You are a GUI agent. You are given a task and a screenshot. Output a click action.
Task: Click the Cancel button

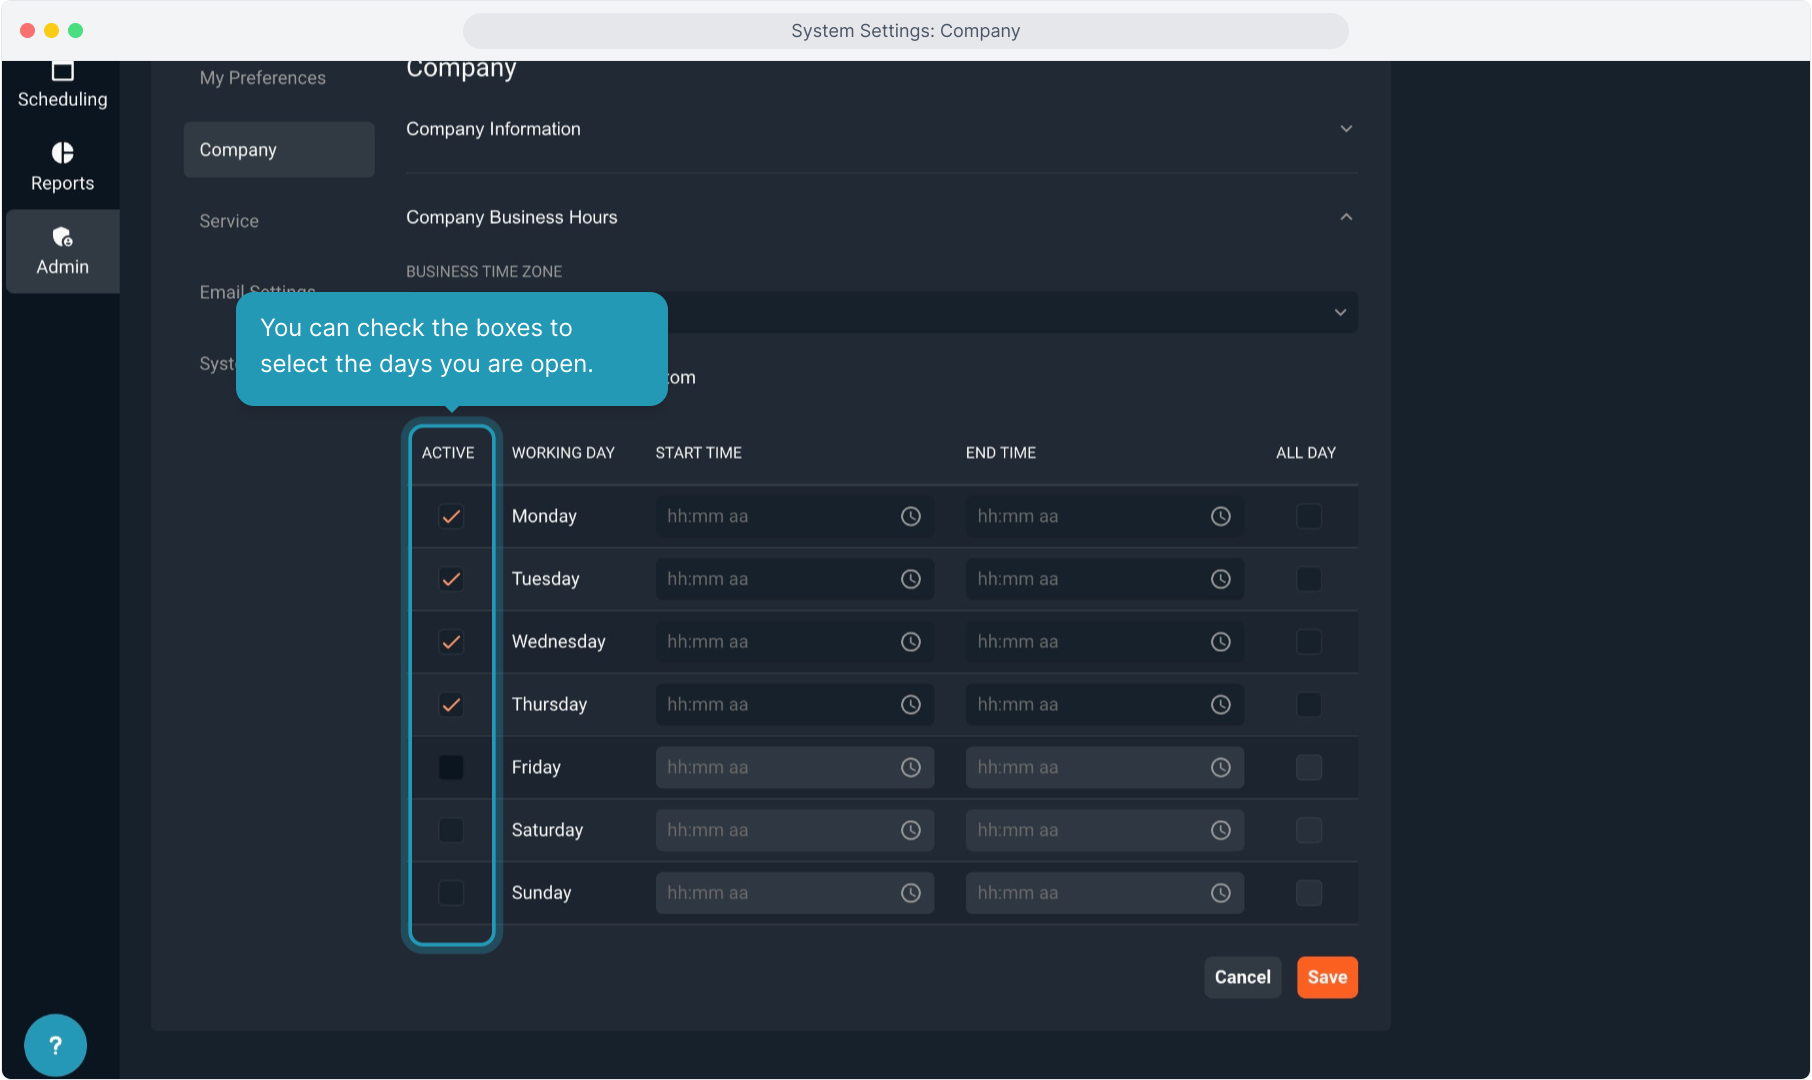click(1242, 978)
